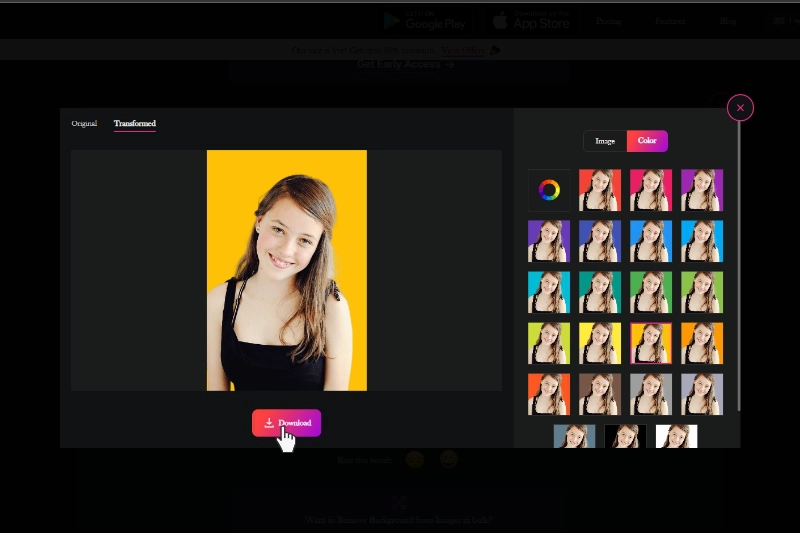Choose the deep purple background swatch in the second row
Viewport: 800px width, 533px height.
pos(549,241)
